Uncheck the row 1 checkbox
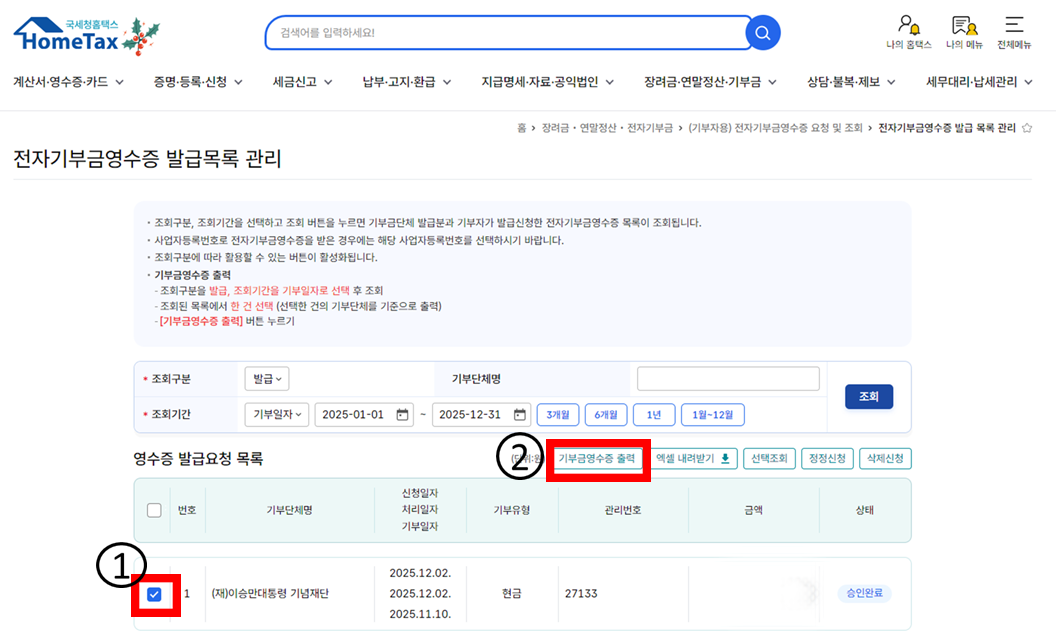Image resolution: width=1056 pixels, height=637 pixels. pos(154,595)
